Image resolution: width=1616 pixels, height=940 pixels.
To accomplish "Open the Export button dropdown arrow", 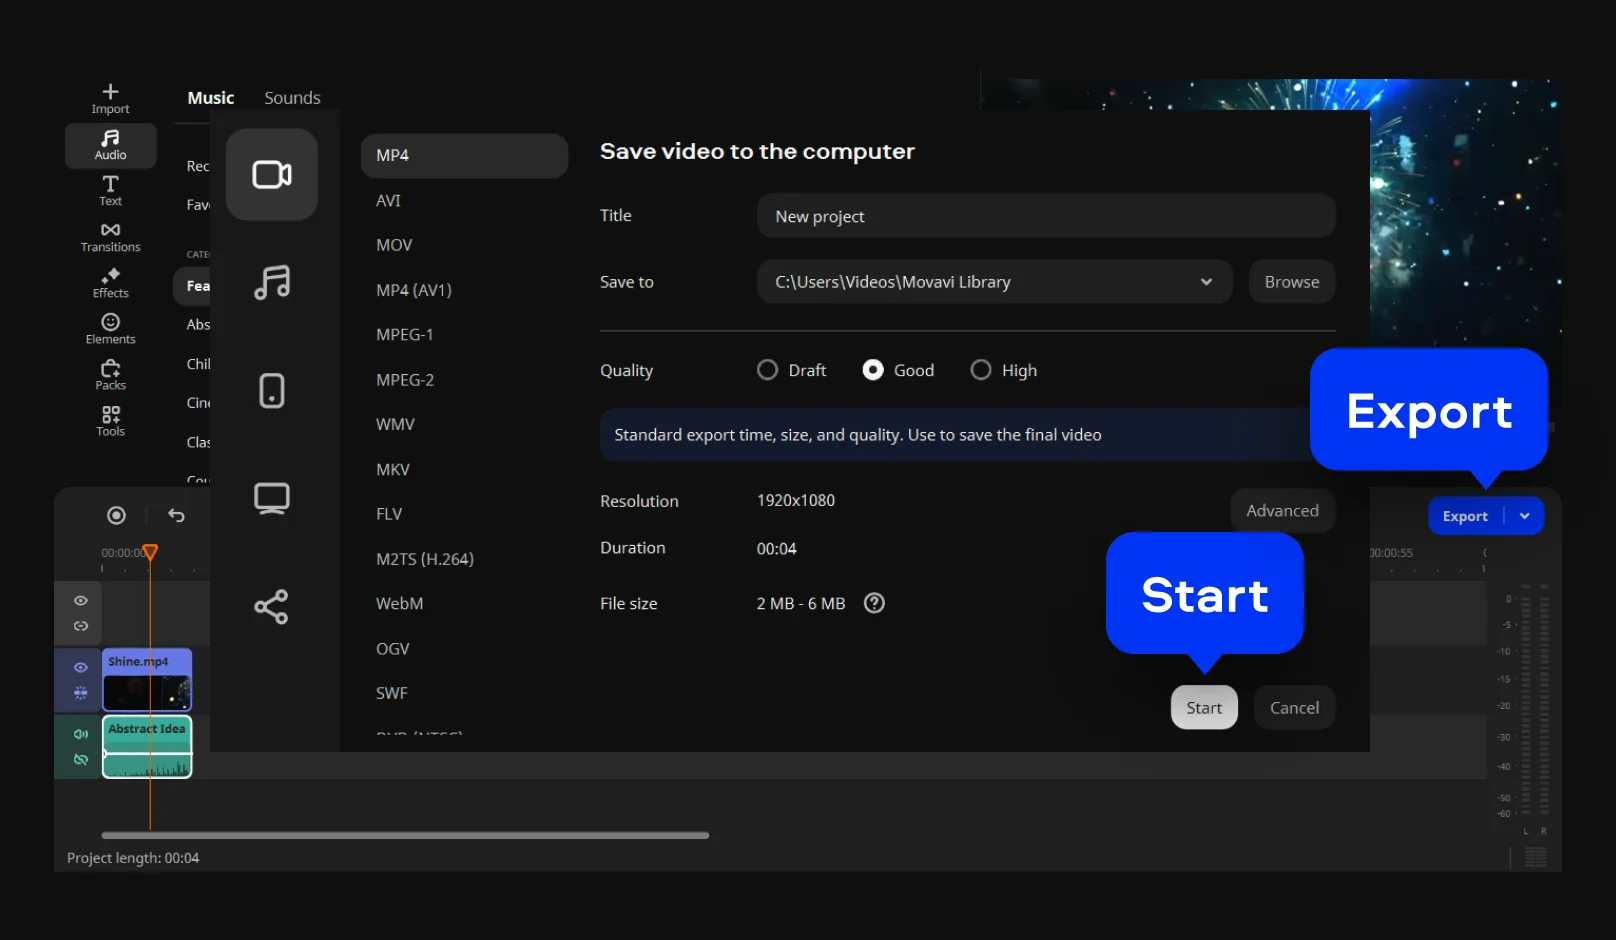I will (x=1524, y=516).
